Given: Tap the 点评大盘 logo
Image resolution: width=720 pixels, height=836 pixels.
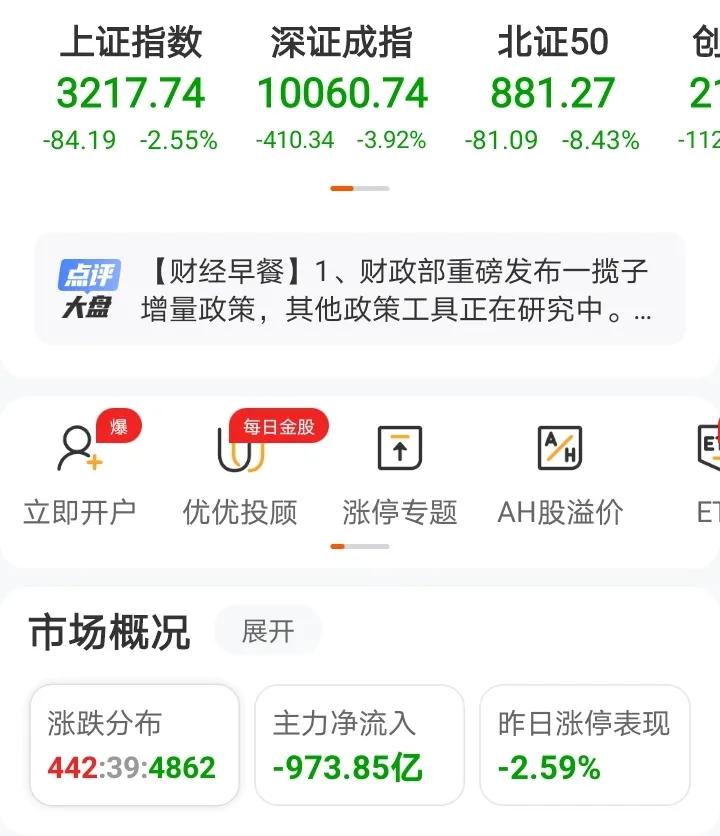Looking at the screenshot, I should coord(89,289).
